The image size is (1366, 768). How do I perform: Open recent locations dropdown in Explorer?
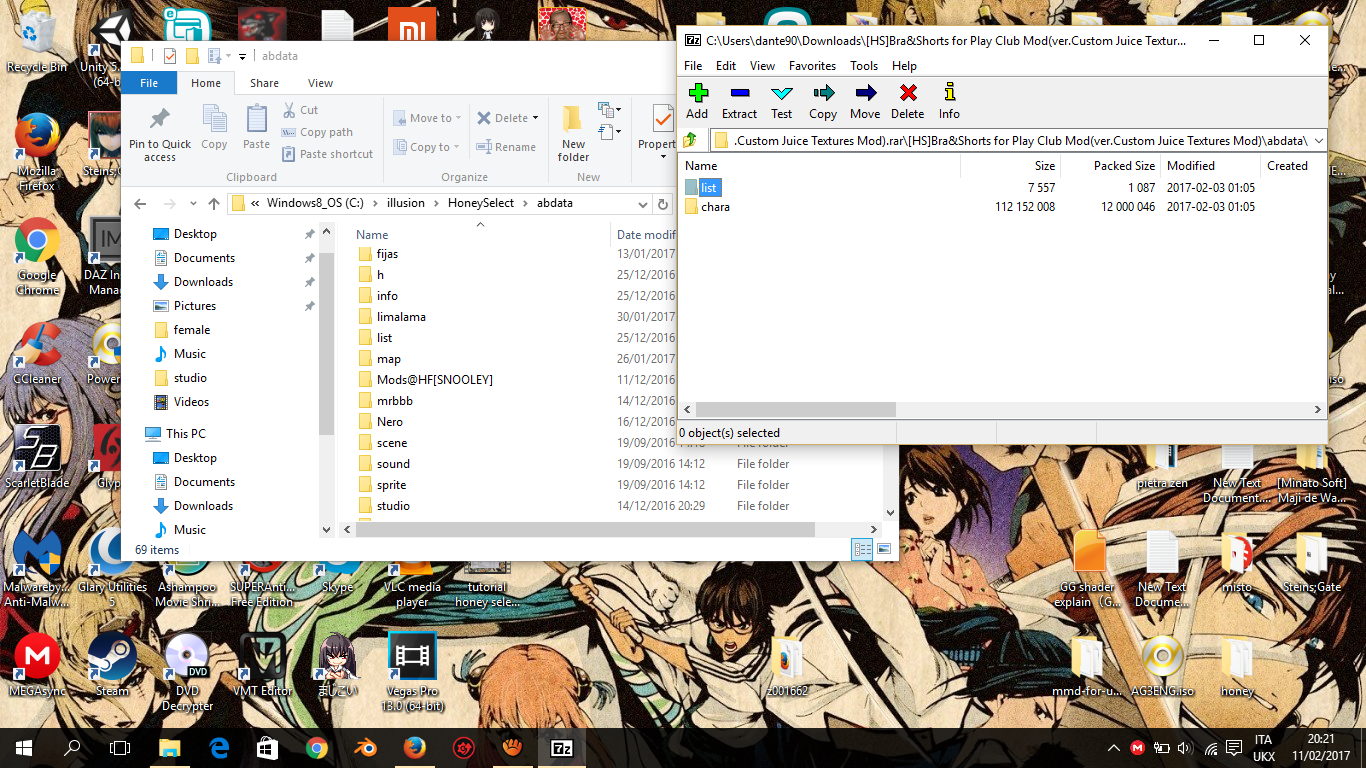191,203
